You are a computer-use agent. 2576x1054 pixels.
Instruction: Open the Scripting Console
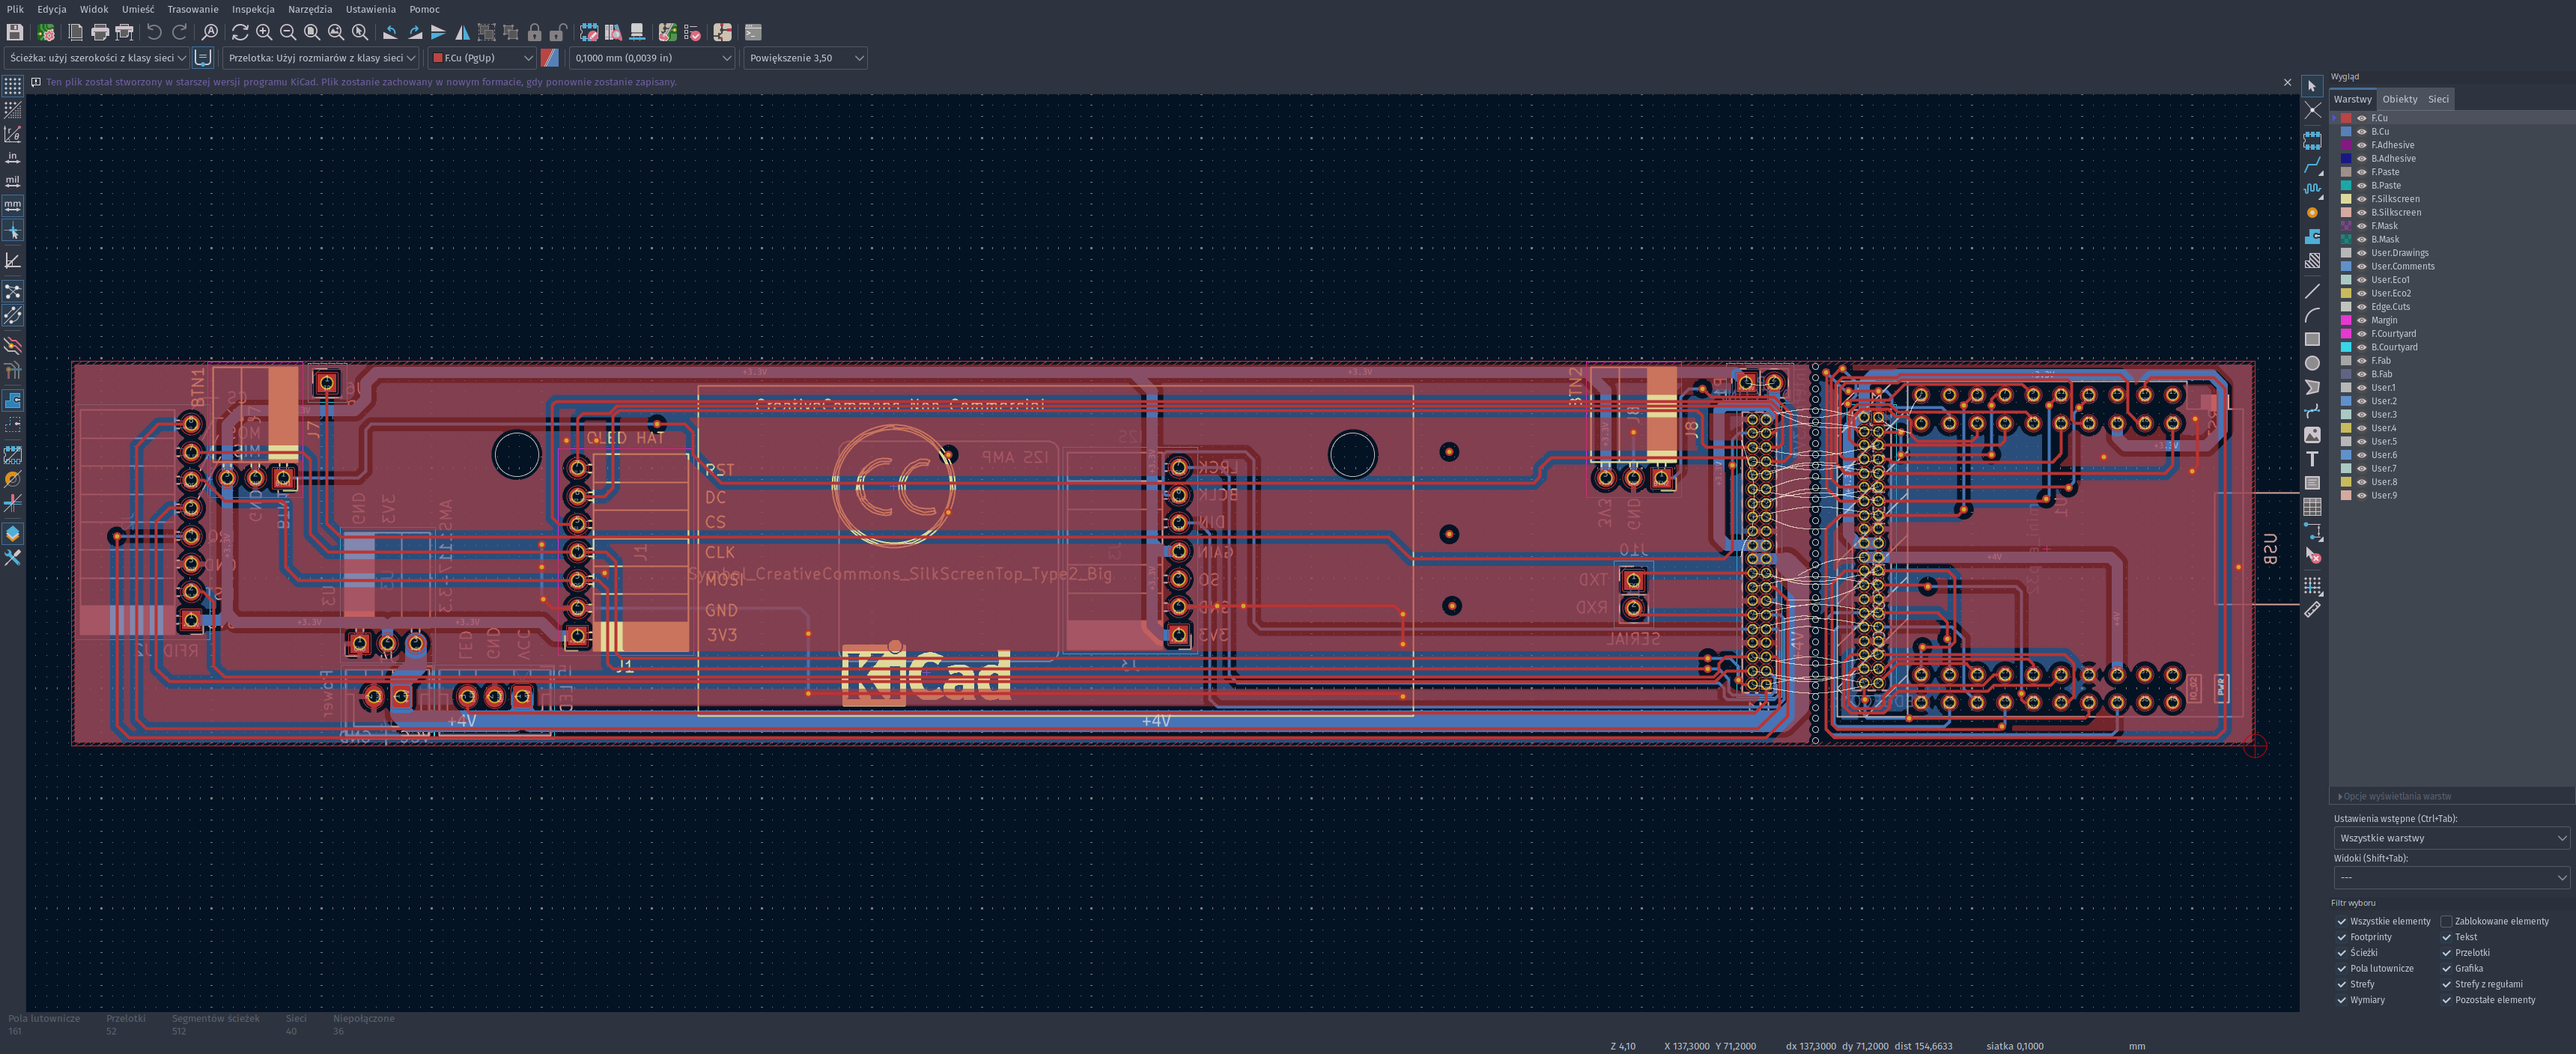coord(753,33)
